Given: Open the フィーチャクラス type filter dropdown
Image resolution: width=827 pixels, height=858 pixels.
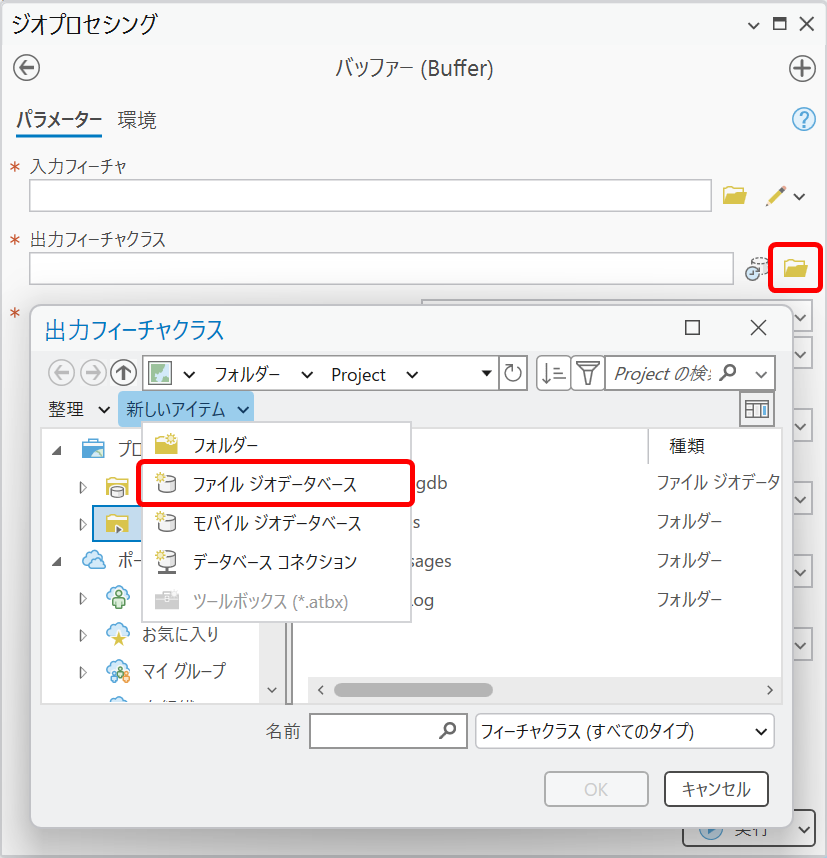Looking at the screenshot, I should pyautogui.click(x=625, y=731).
